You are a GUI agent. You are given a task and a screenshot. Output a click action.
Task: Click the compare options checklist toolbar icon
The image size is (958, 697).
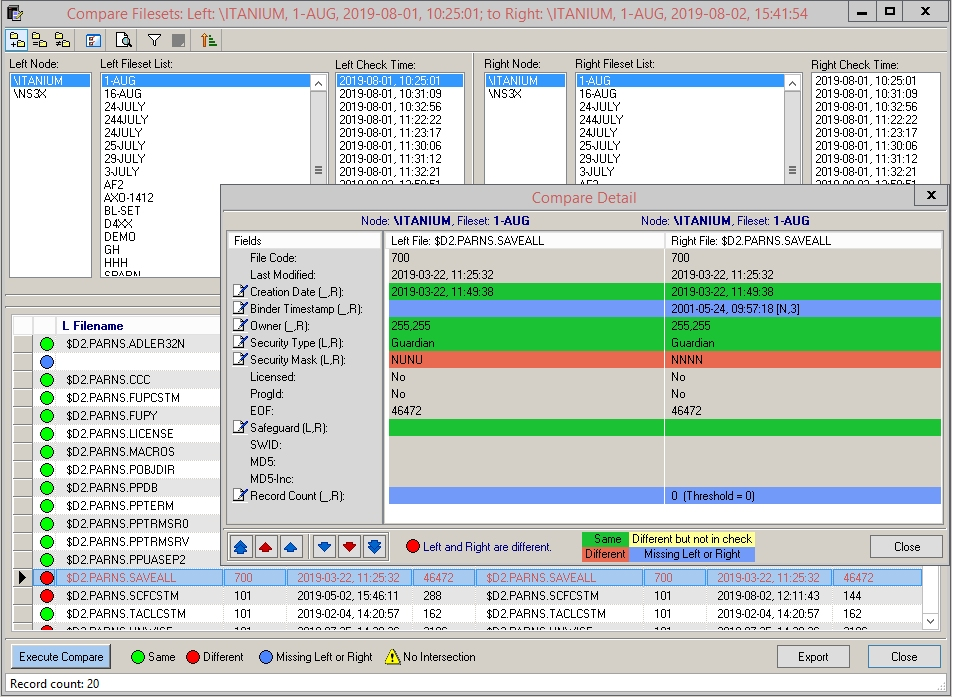click(x=93, y=40)
